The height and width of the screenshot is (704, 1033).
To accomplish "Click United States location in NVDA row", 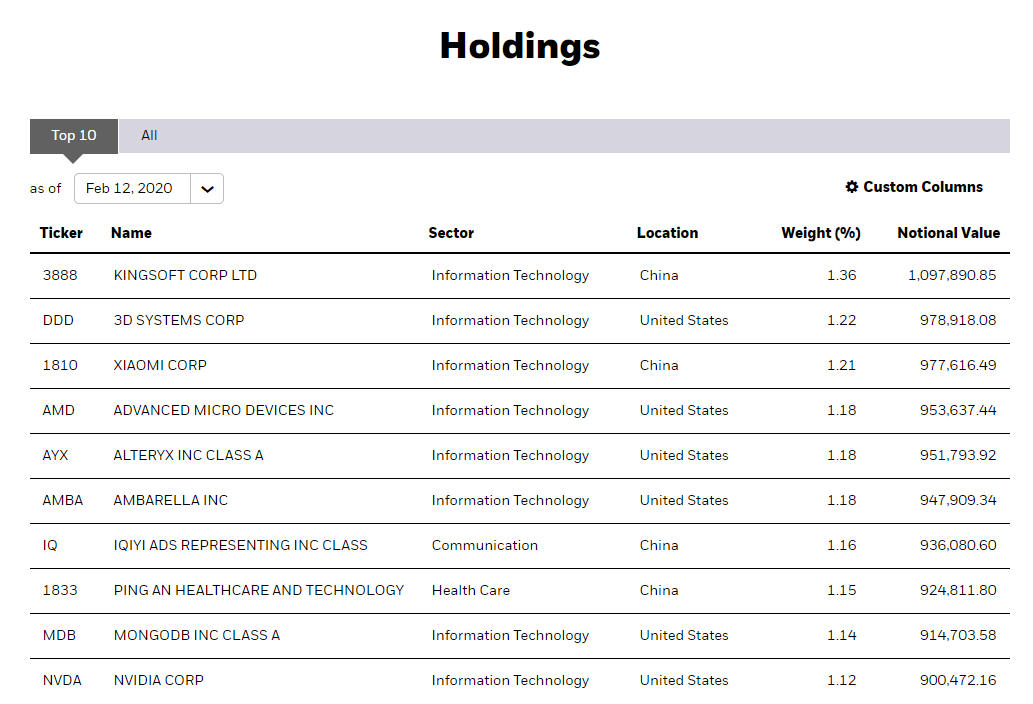I will tap(684, 680).
